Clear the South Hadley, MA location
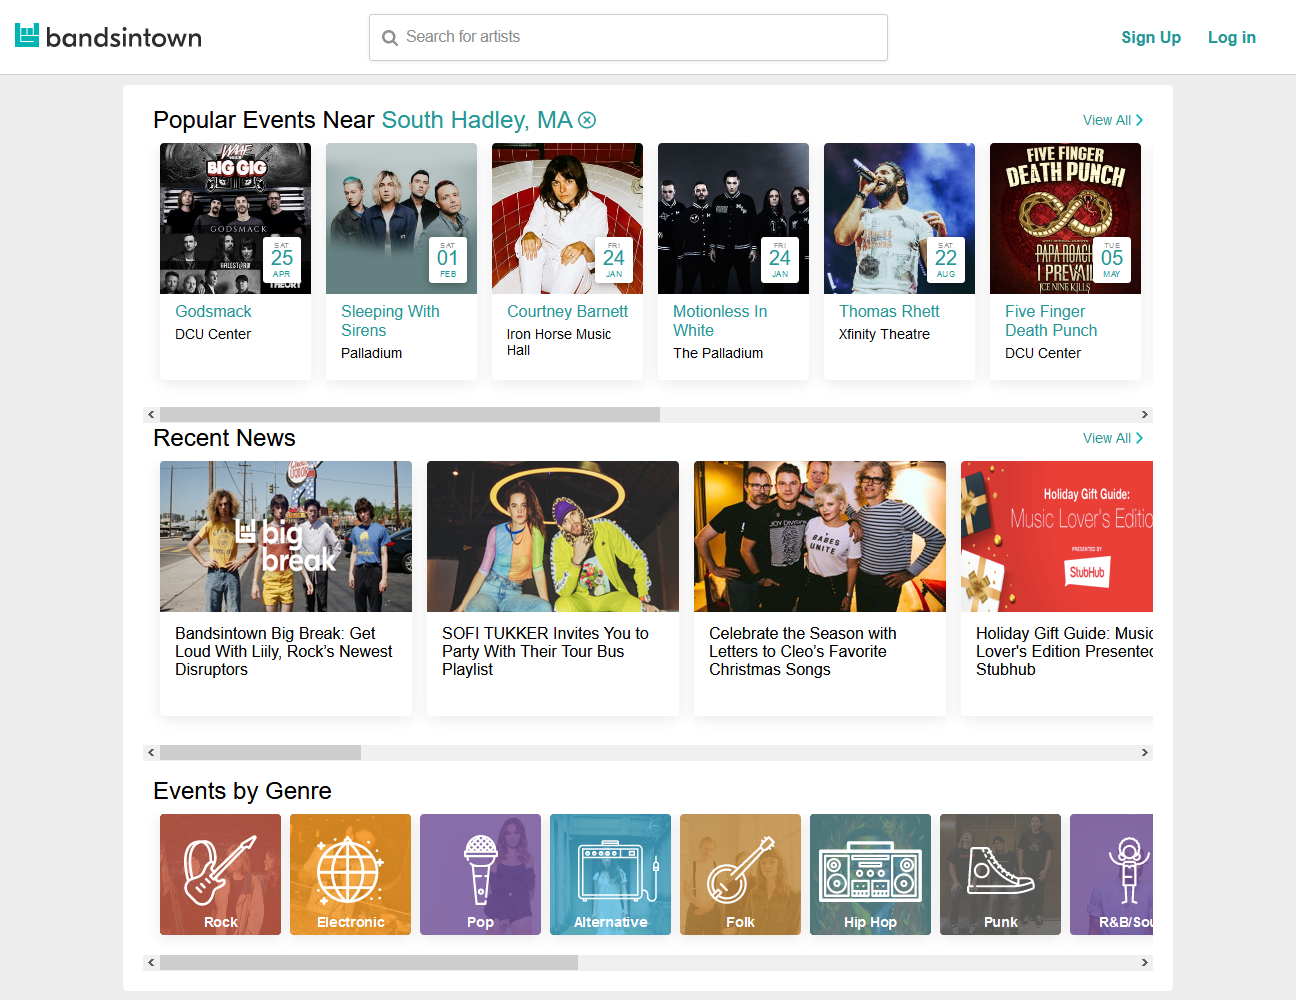1296x1000 pixels. (587, 120)
